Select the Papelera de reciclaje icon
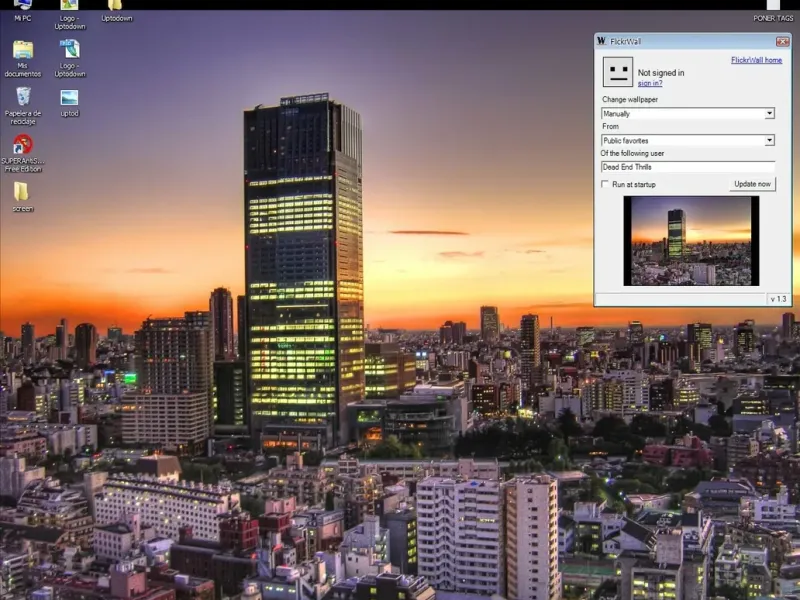Image resolution: width=800 pixels, height=600 pixels. click(22, 97)
